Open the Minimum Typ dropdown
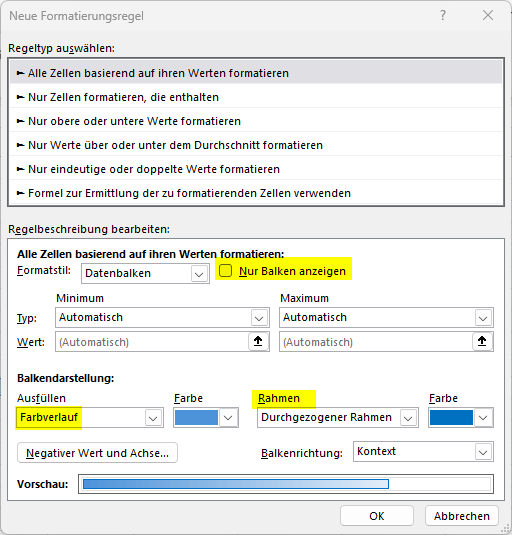 point(162,318)
